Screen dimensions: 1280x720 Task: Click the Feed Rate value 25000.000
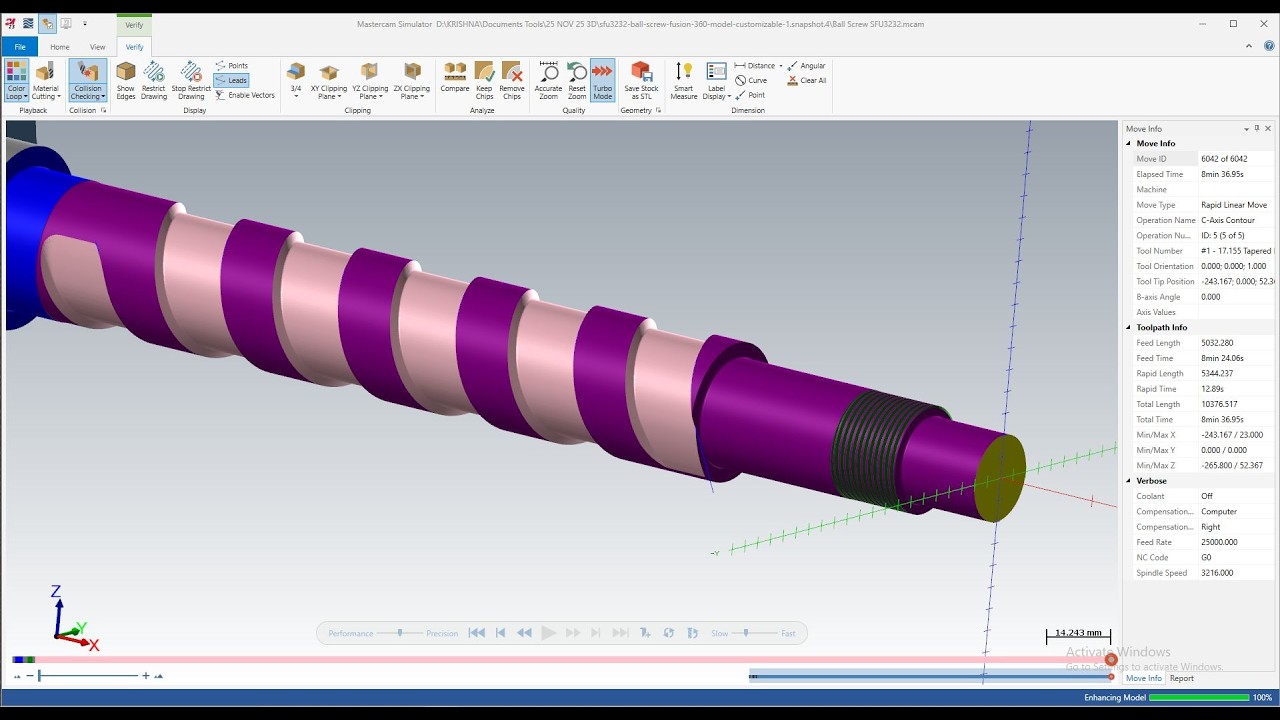(x=1219, y=542)
